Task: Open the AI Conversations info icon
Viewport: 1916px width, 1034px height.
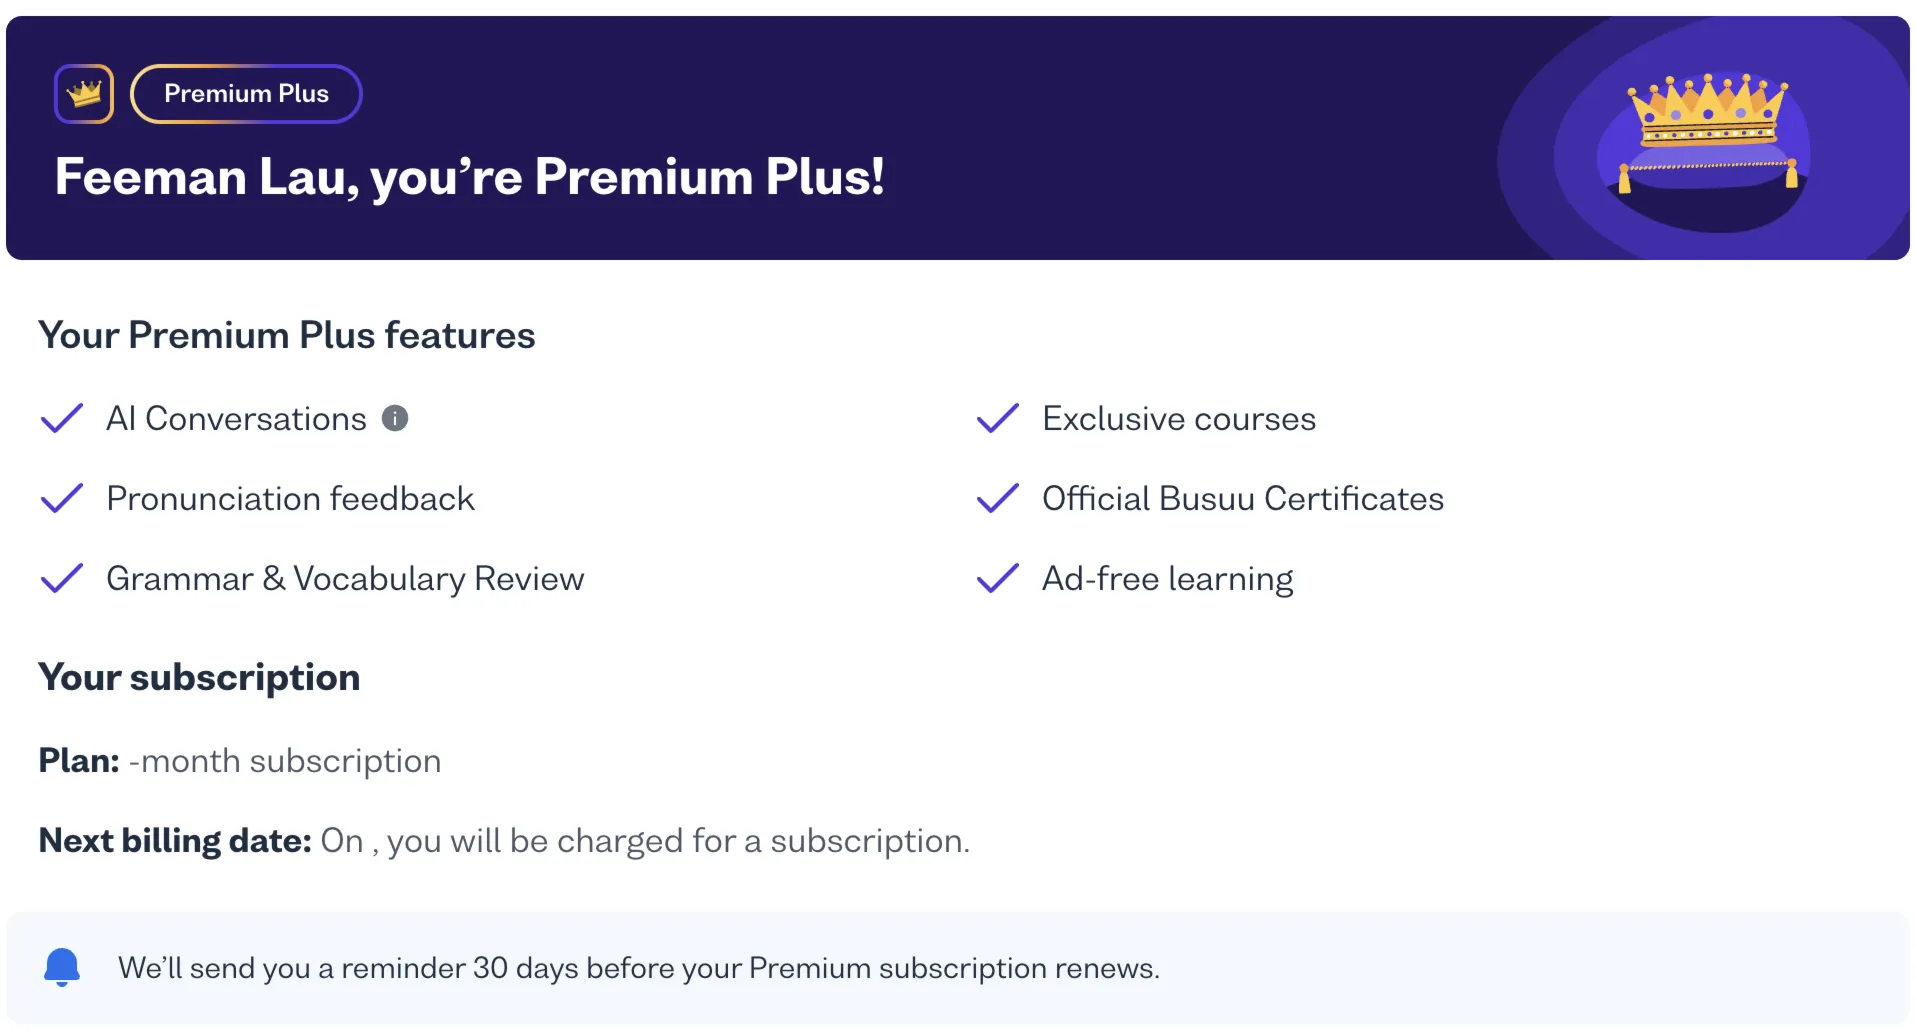Action: coord(395,418)
